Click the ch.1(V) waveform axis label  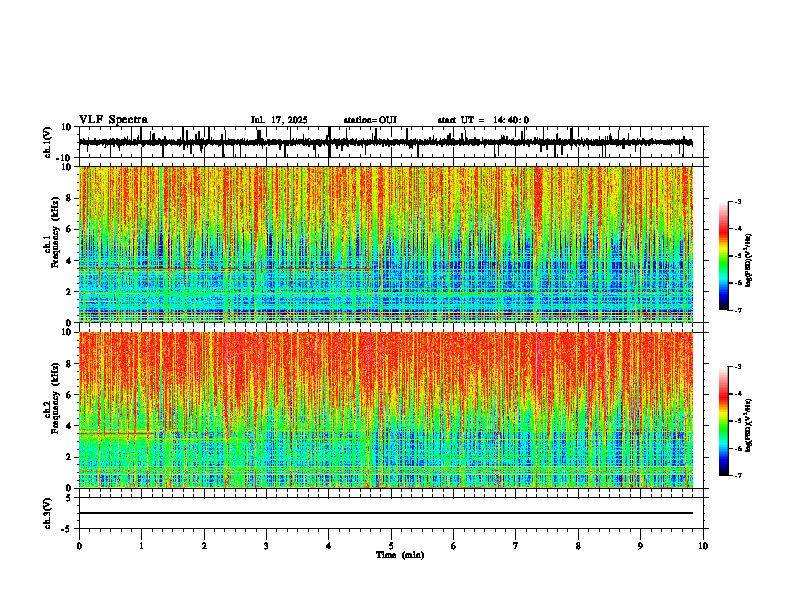click(48, 142)
